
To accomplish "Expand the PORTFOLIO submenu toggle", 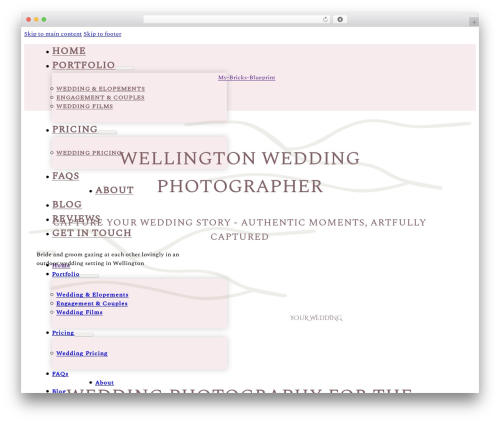I will click(x=125, y=68).
